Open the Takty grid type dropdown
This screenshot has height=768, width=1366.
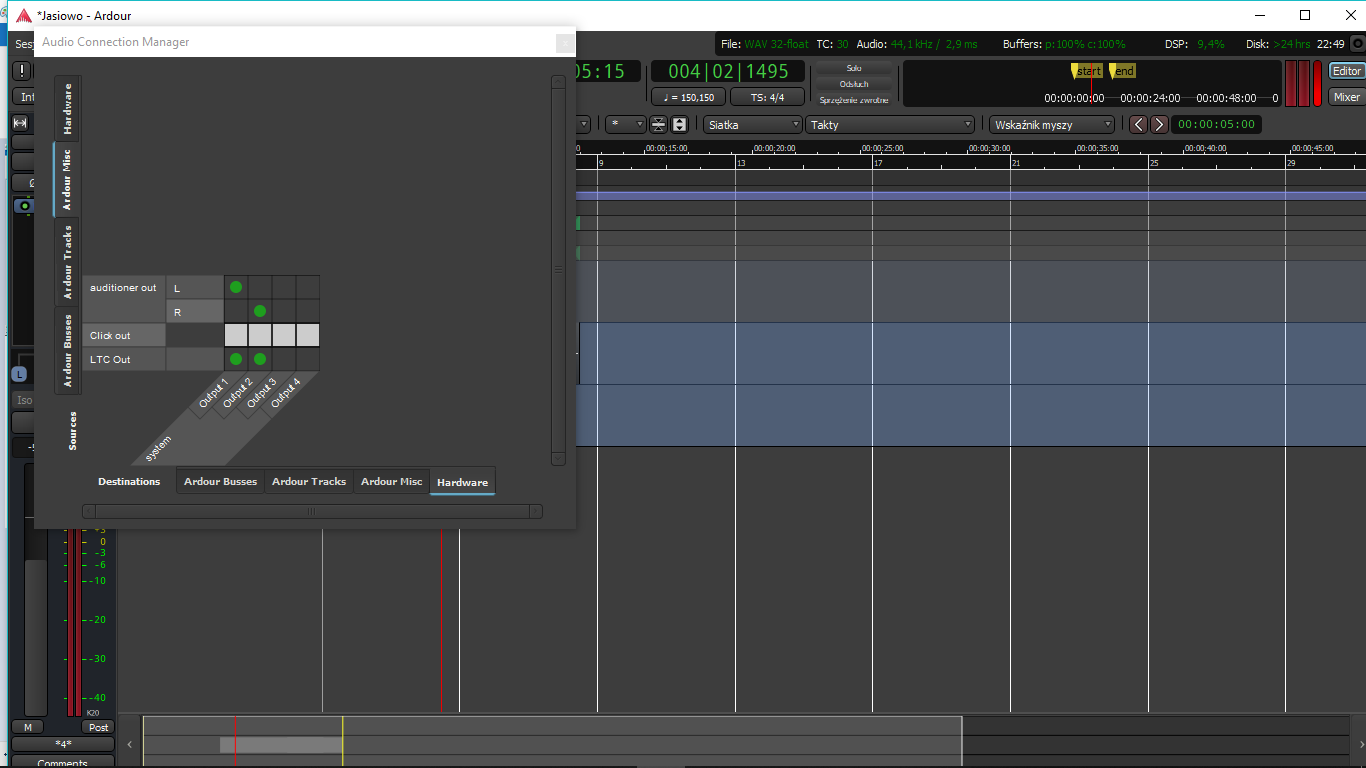pyautogui.click(x=890, y=125)
